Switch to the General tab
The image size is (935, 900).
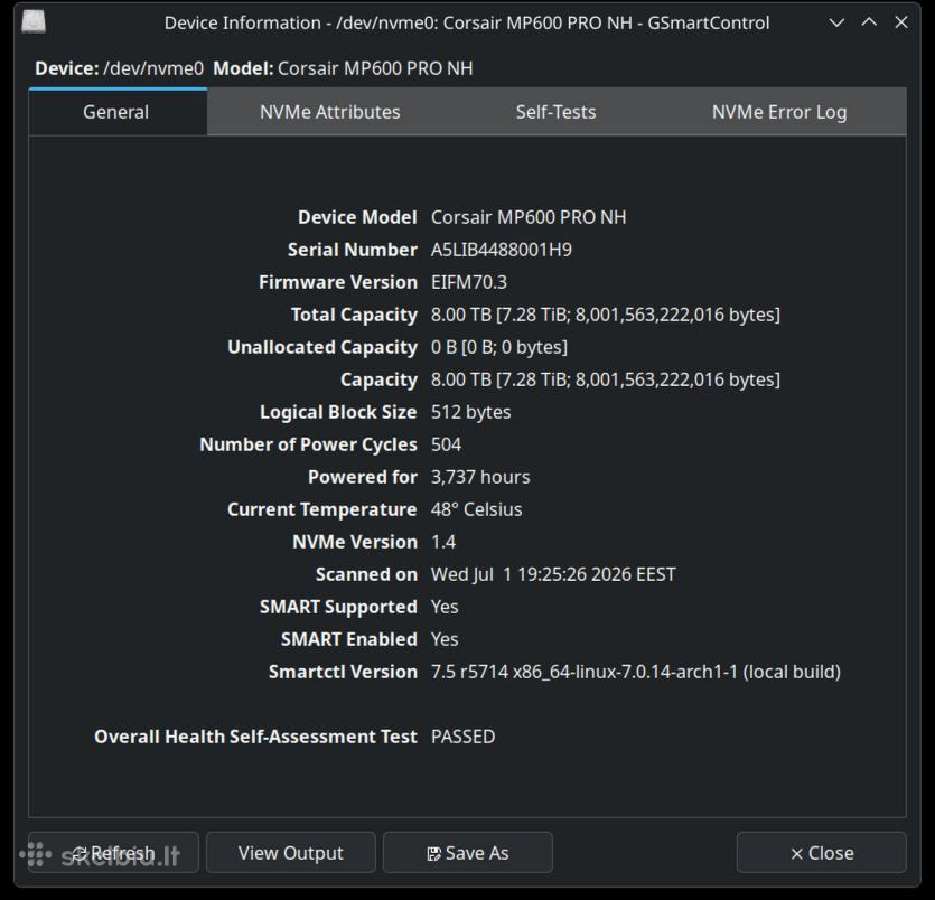click(117, 112)
